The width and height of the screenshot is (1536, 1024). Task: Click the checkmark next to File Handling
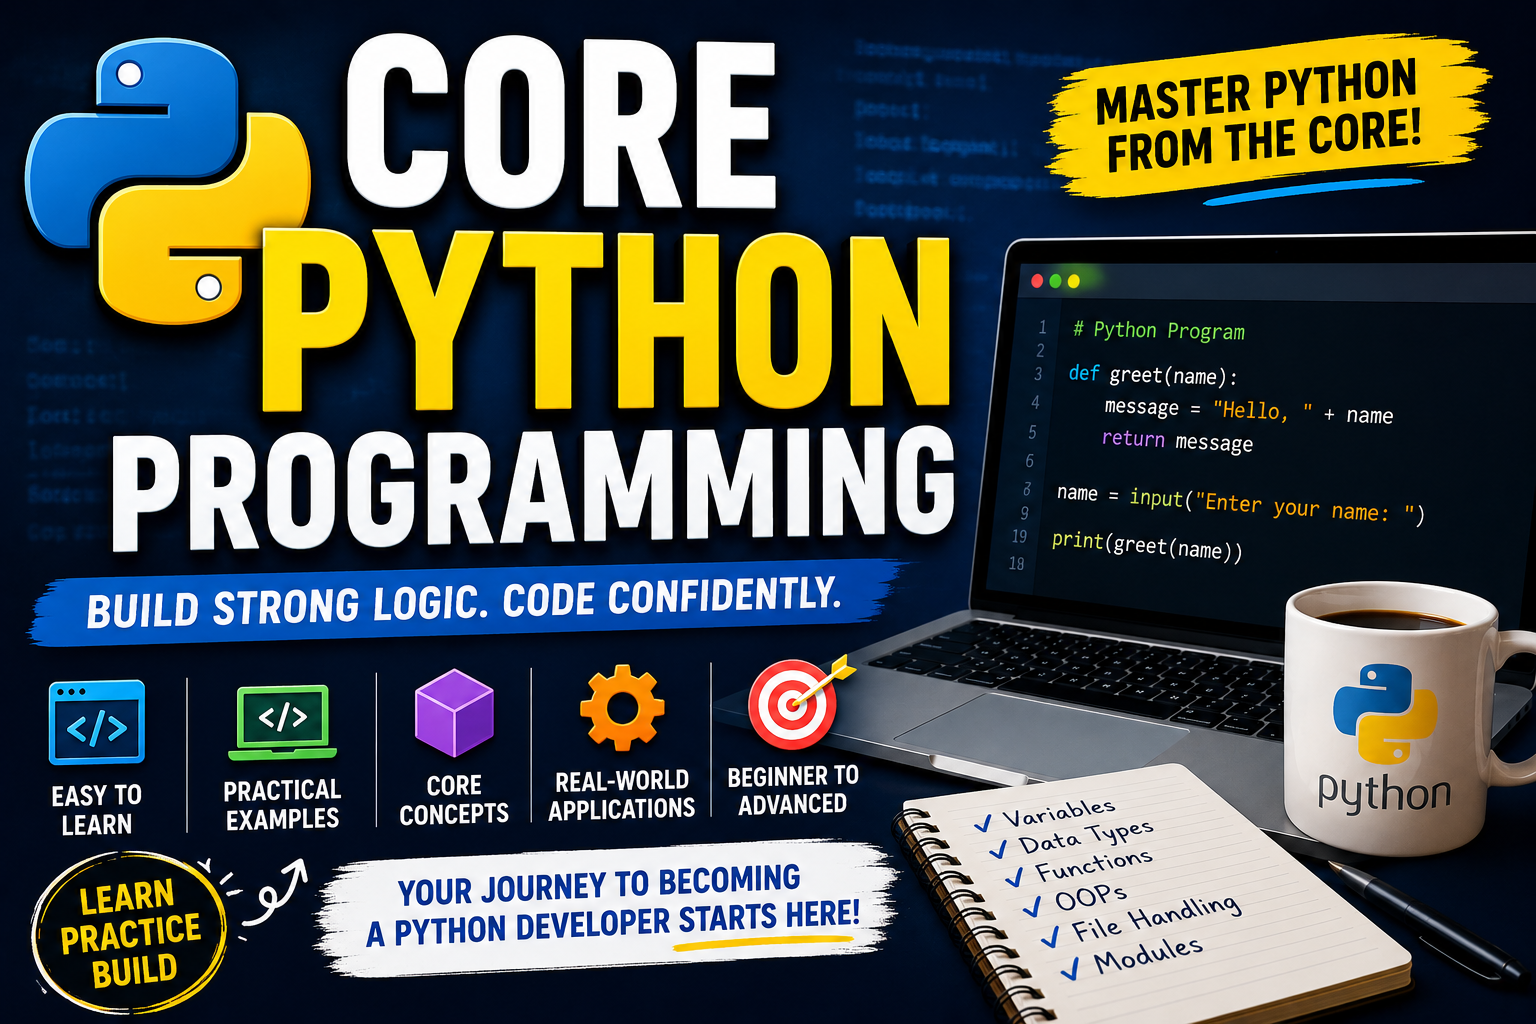1051,937
